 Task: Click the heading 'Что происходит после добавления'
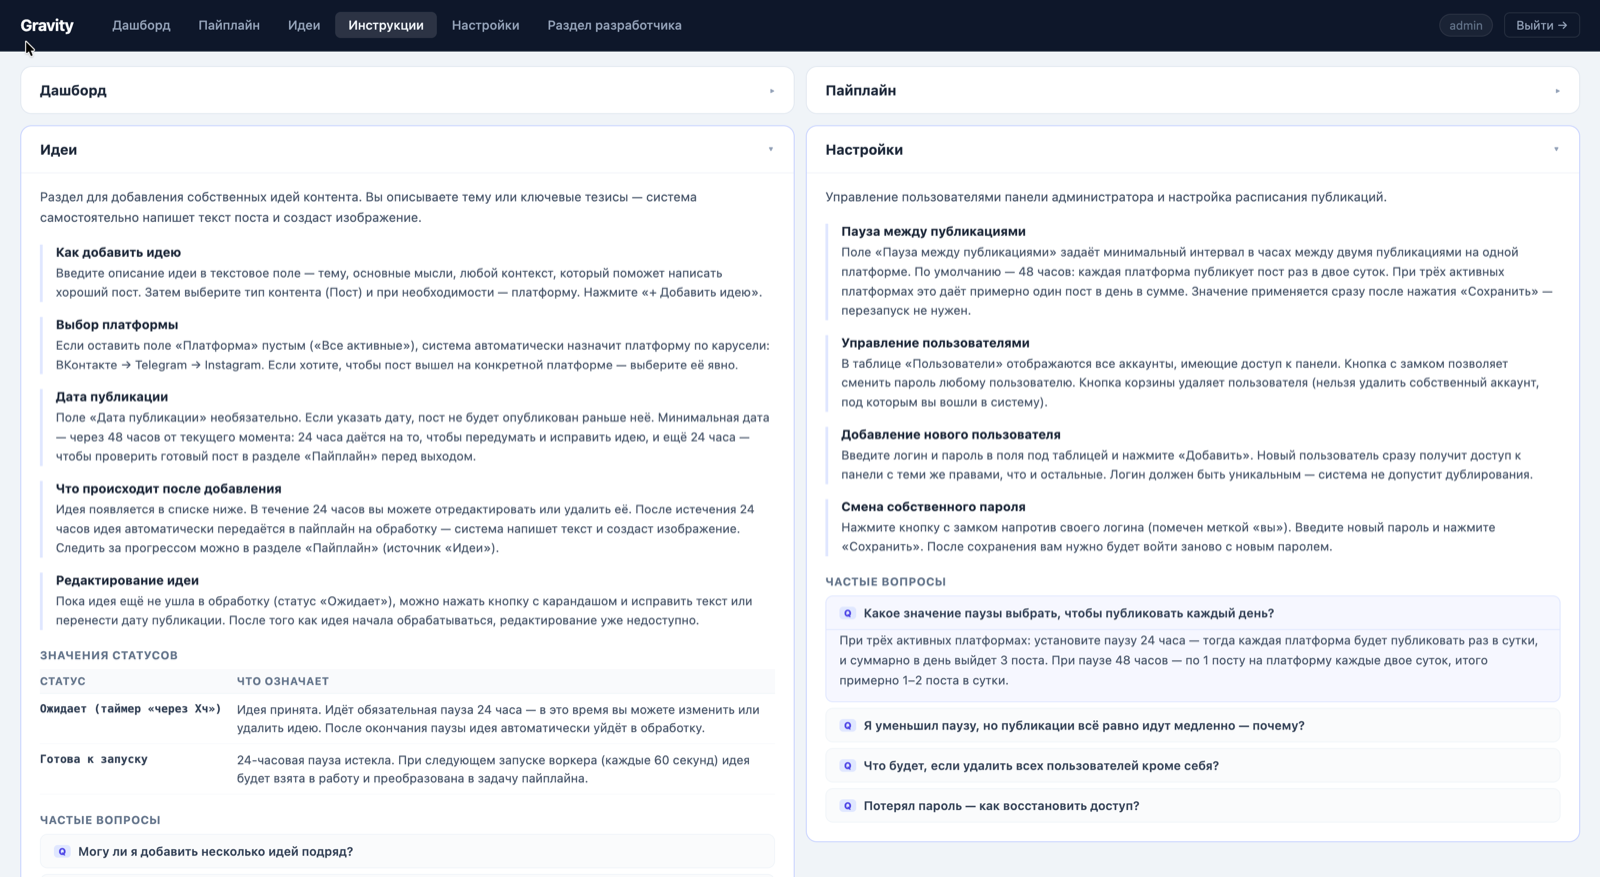(168, 489)
